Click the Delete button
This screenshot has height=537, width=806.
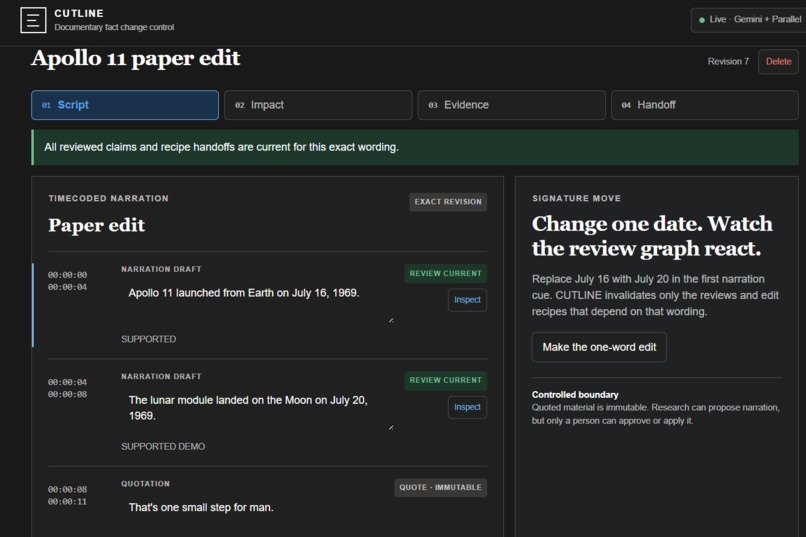(x=778, y=62)
